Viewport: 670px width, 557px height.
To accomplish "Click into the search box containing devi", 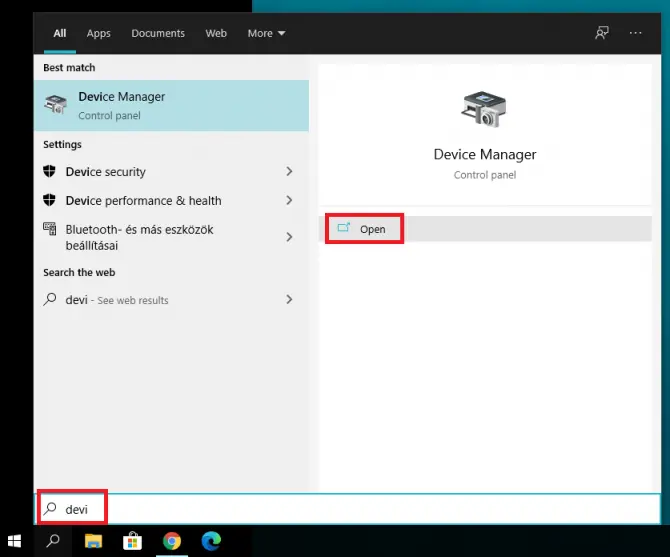I will point(347,509).
